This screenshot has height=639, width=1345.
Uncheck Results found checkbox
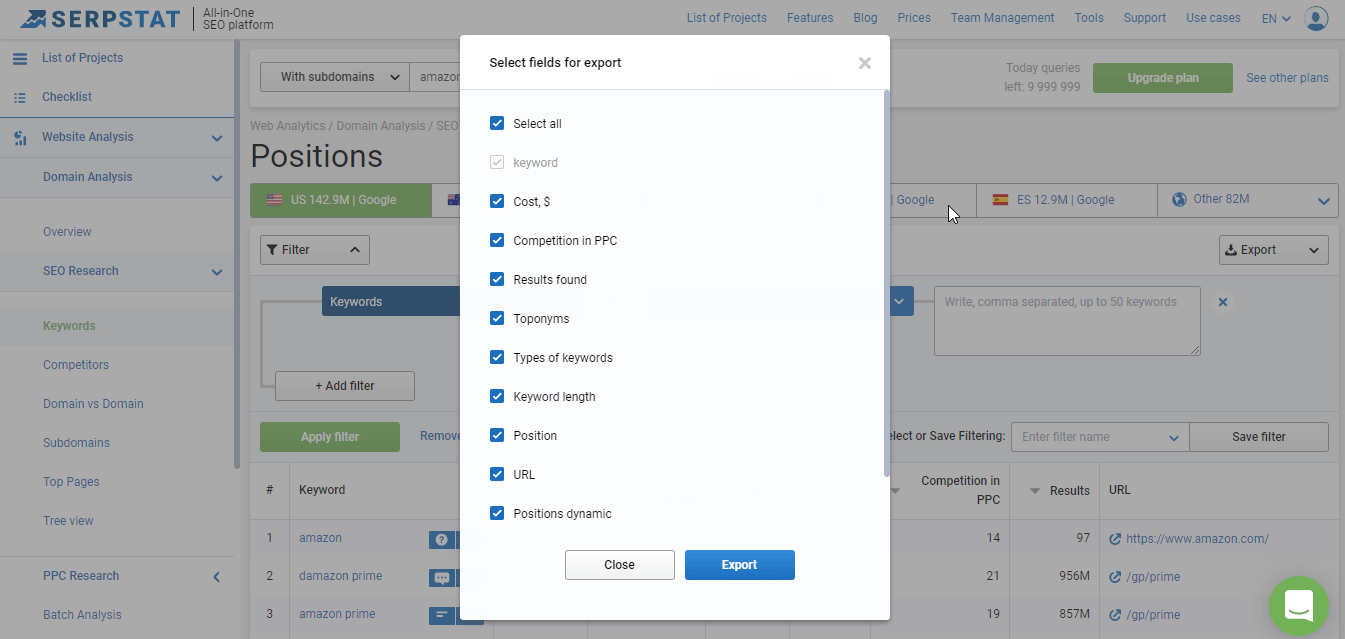point(497,279)
